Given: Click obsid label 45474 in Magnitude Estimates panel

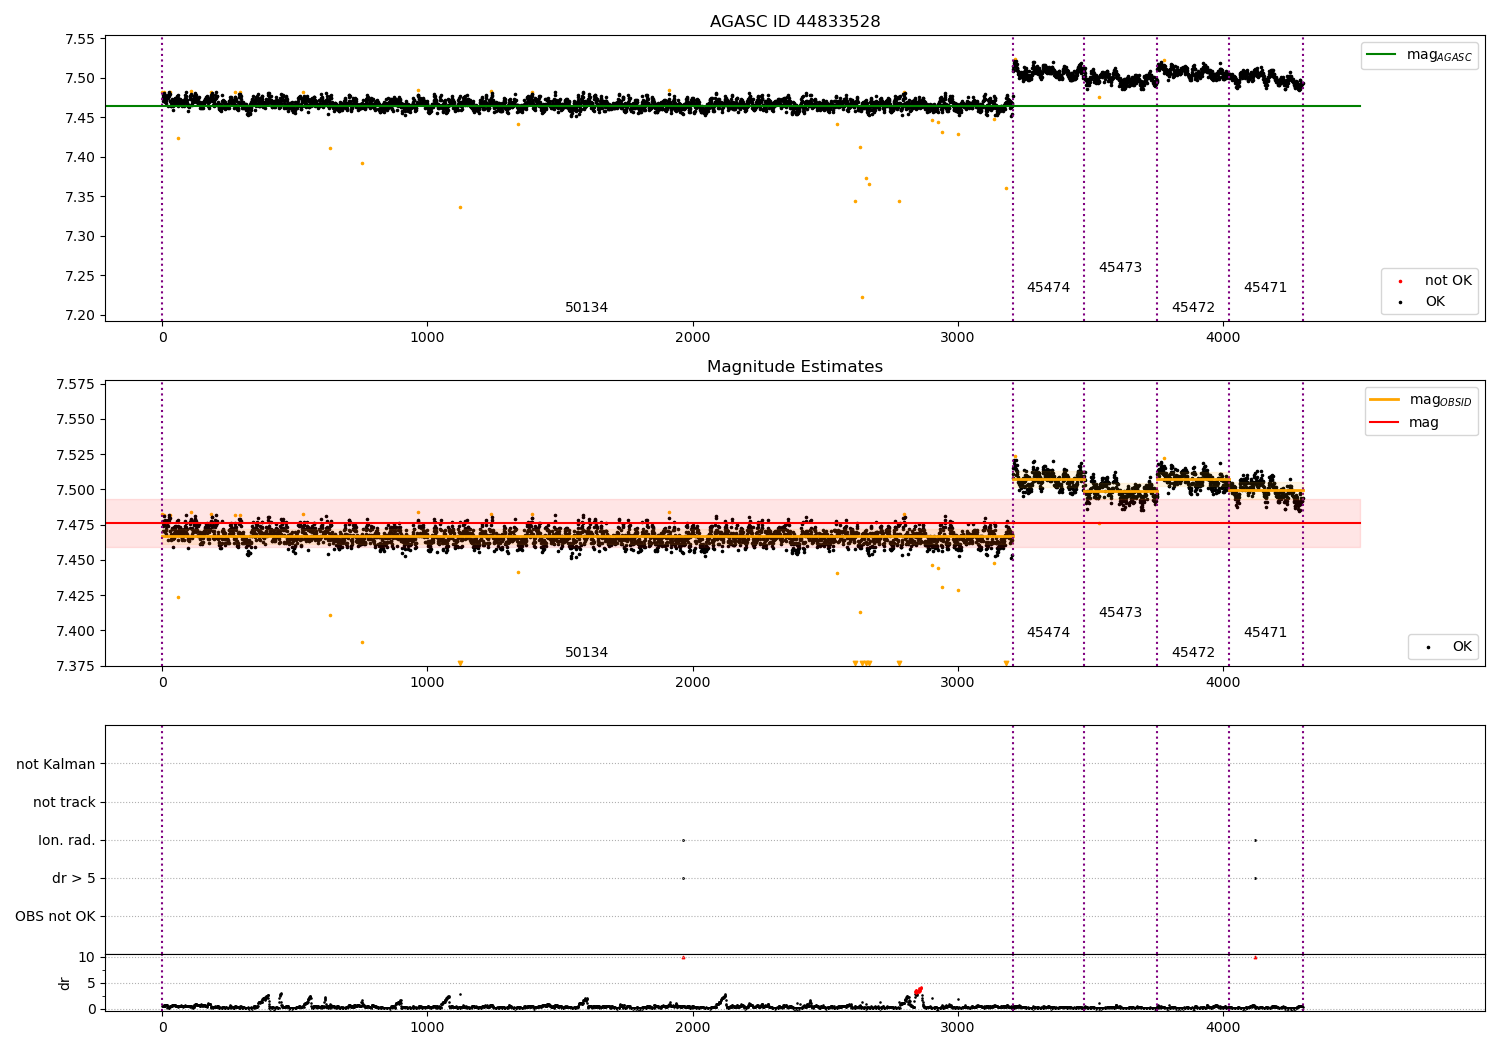Looking at the screenshot, I should 1048,633.
